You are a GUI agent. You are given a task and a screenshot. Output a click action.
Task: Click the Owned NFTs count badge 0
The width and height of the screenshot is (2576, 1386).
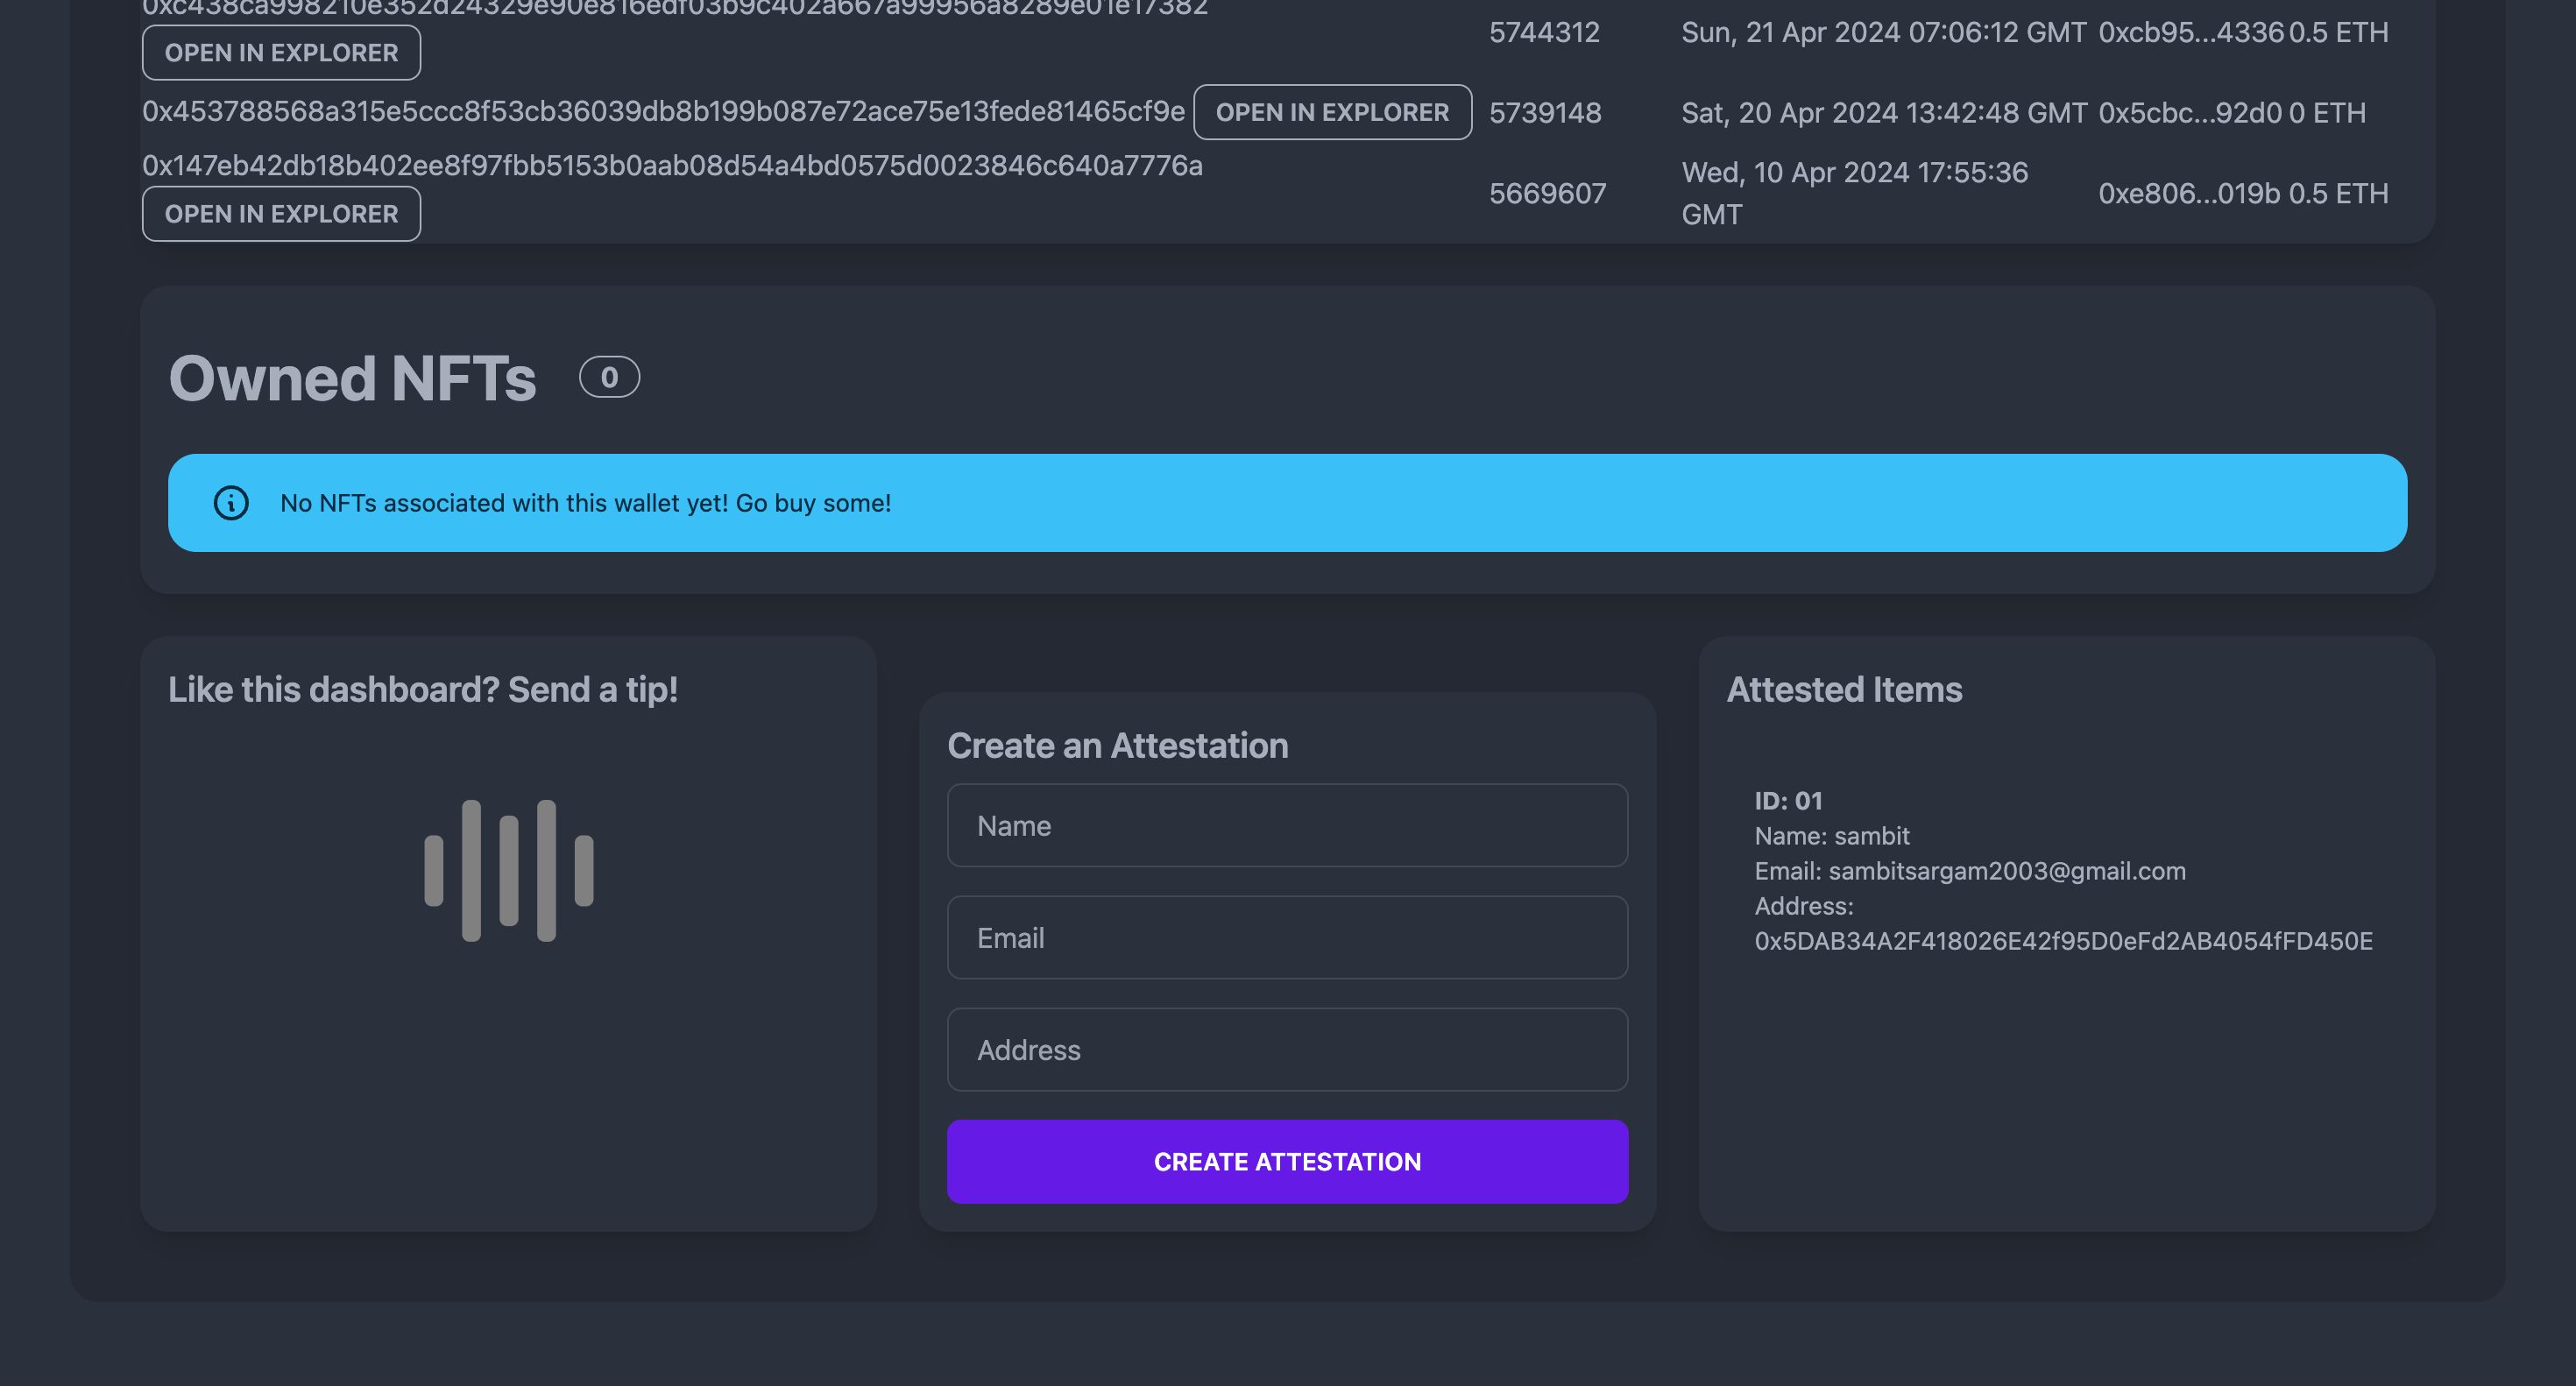[609, 377]
